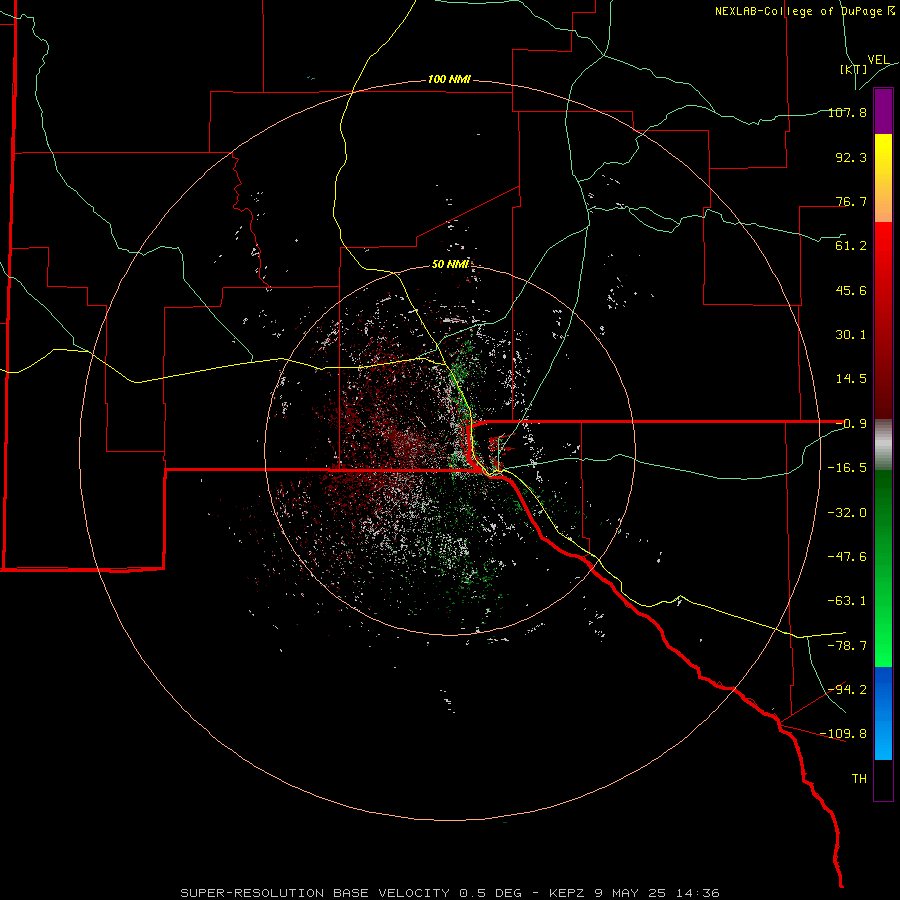Click the -47.6 legend value
900x900 pixels.
(x=847, y=557)
